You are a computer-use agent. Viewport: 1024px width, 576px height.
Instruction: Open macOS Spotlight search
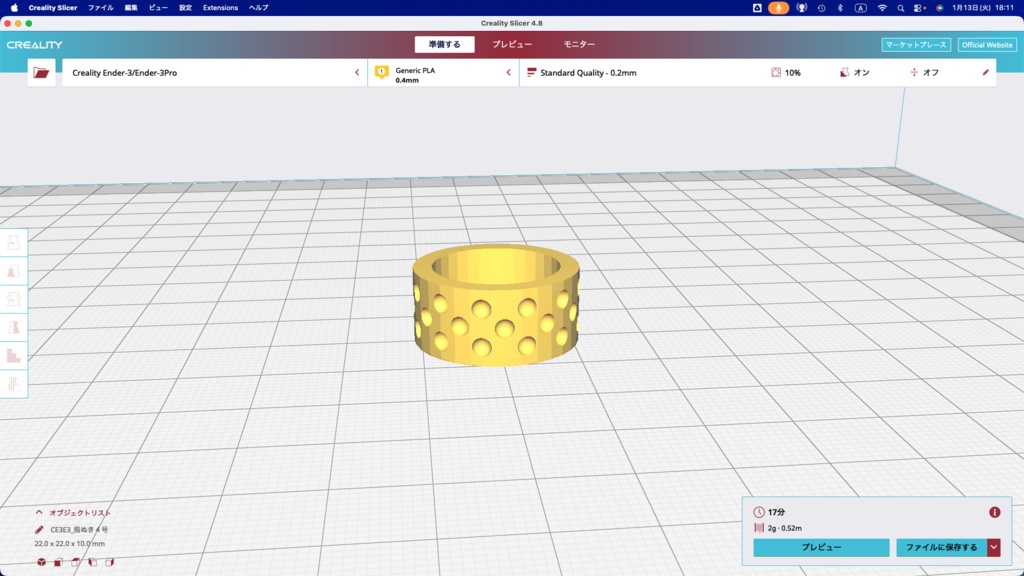pos(901,8)
